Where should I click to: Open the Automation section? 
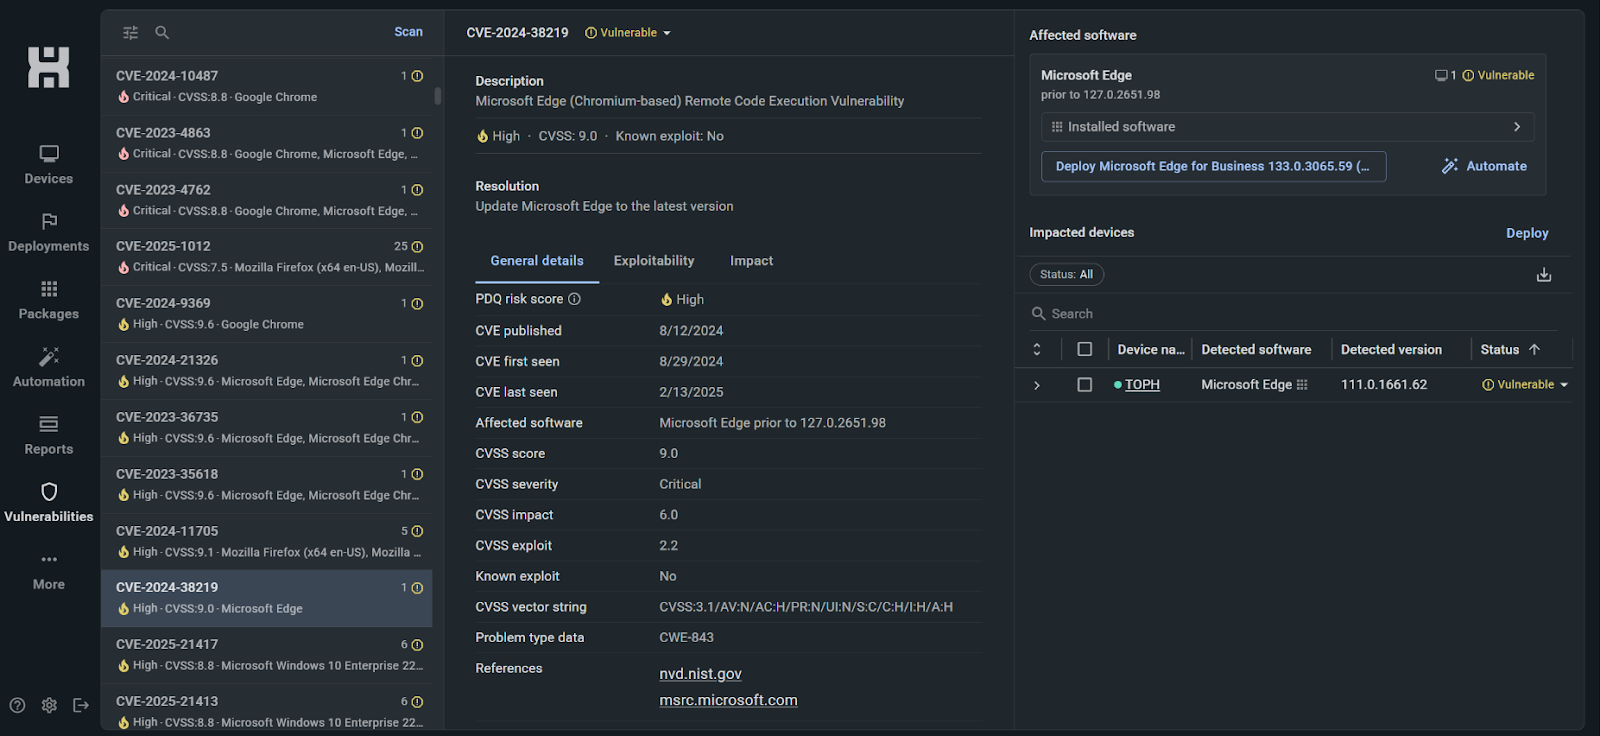[49, 369]
